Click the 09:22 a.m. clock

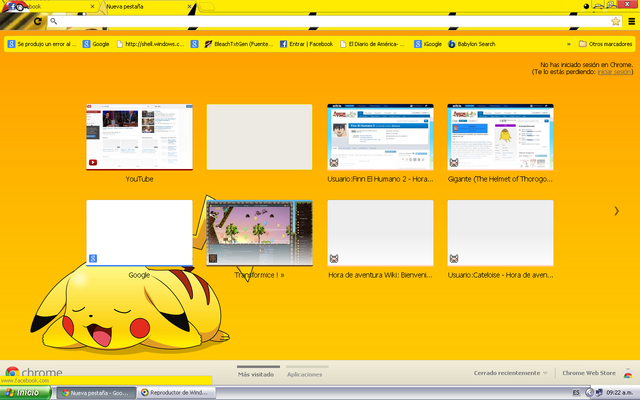[620, 393]
